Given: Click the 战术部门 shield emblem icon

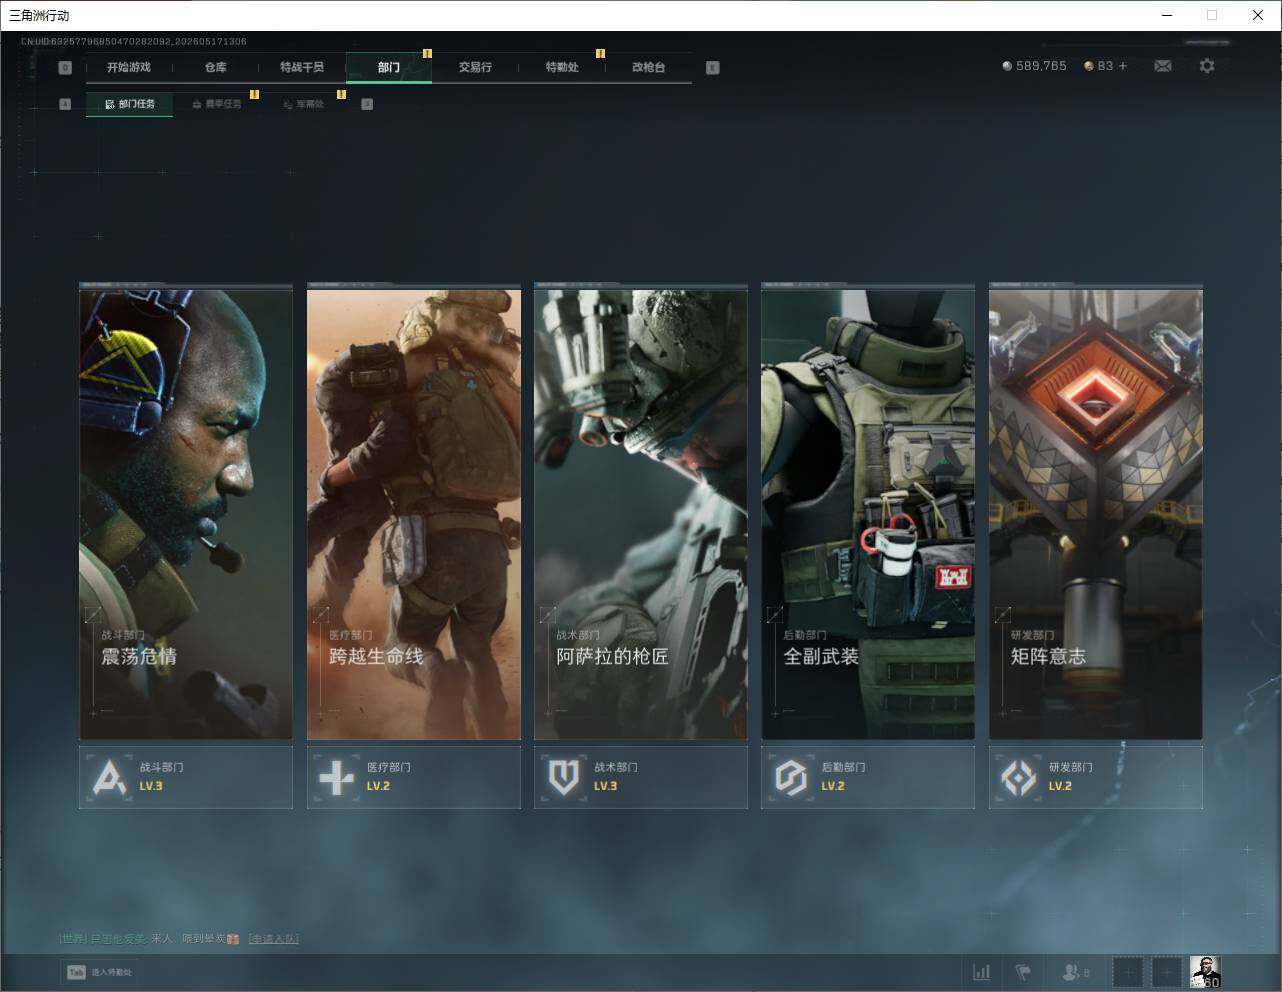Looking at the screenshot, I should coord(564,777).
